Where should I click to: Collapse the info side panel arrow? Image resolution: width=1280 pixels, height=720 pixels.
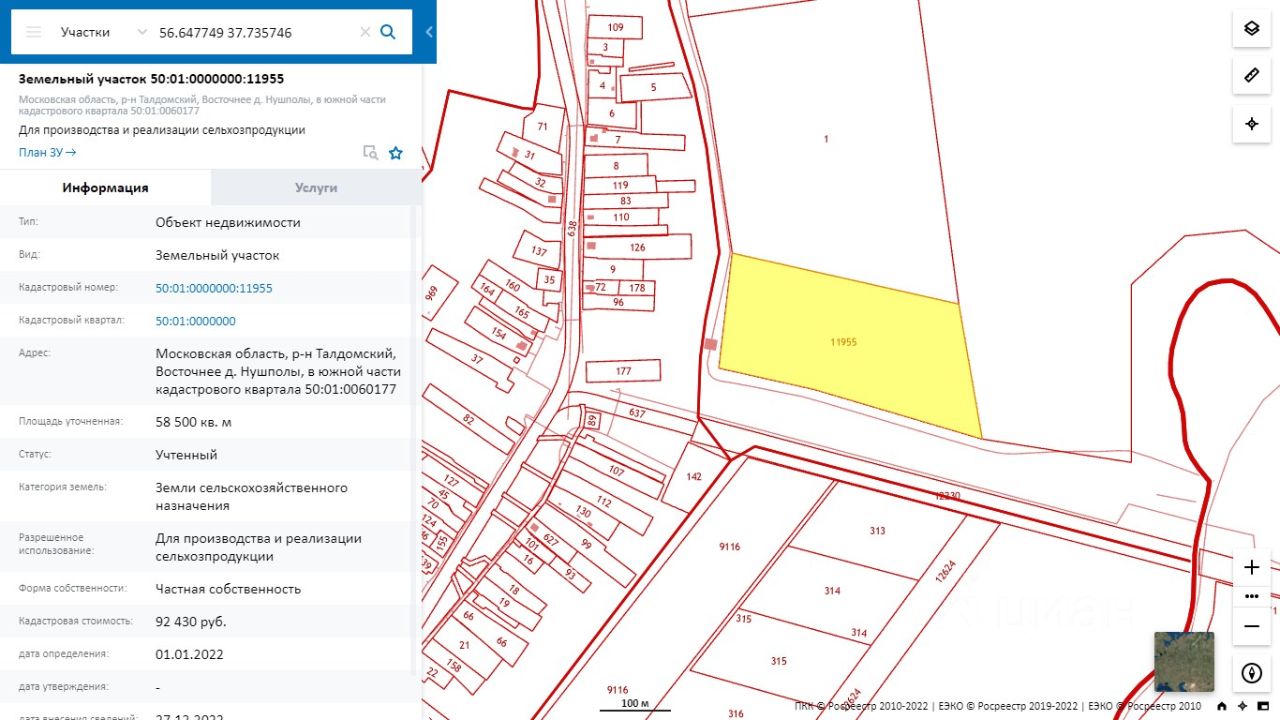429,32
